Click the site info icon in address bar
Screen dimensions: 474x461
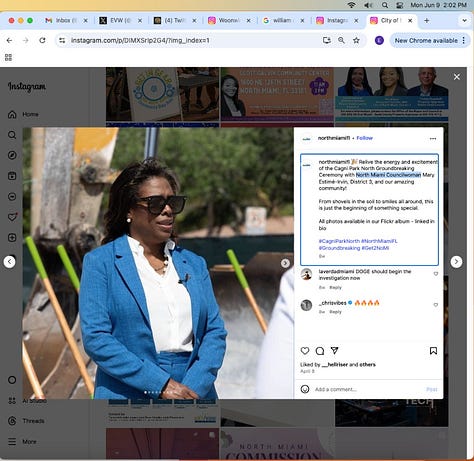62,40
